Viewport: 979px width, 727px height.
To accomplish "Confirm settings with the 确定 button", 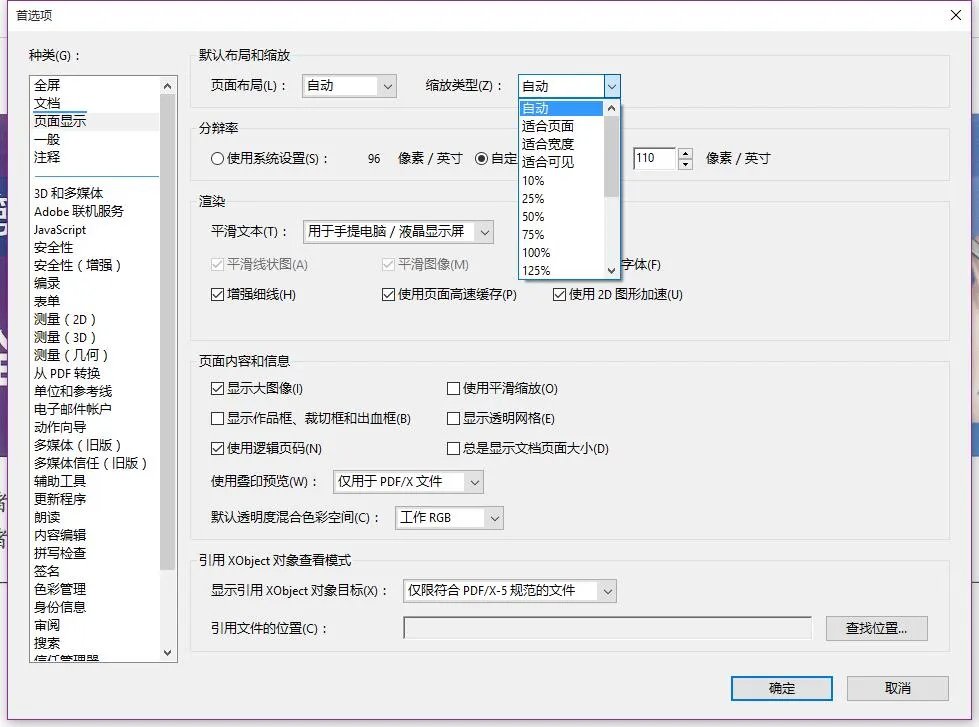I will point(781,688).
